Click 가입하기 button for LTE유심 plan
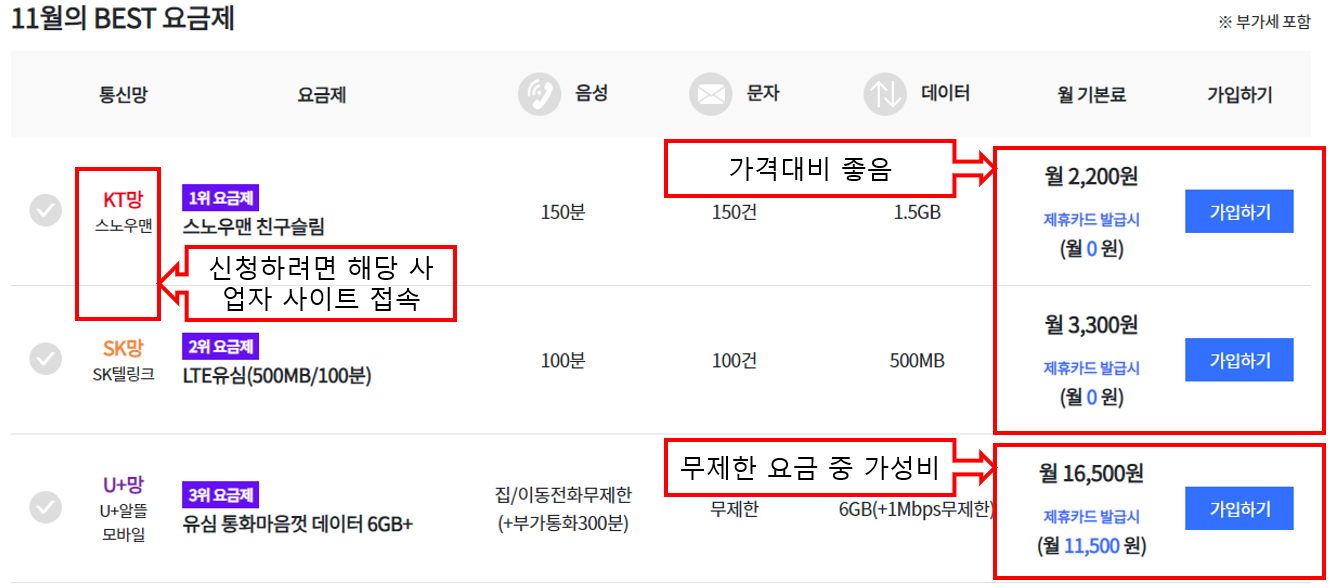Screen dimensions: 1337x588 coord(1239,360)
